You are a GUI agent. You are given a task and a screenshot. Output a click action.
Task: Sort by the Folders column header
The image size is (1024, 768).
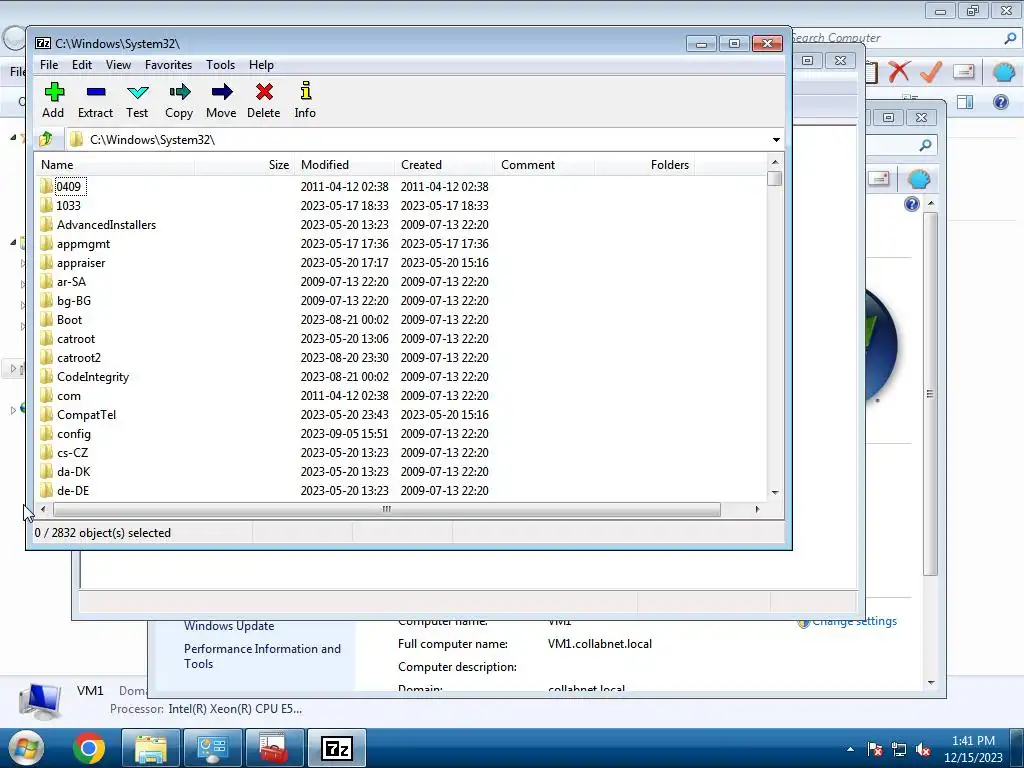[x=644, y=165]
